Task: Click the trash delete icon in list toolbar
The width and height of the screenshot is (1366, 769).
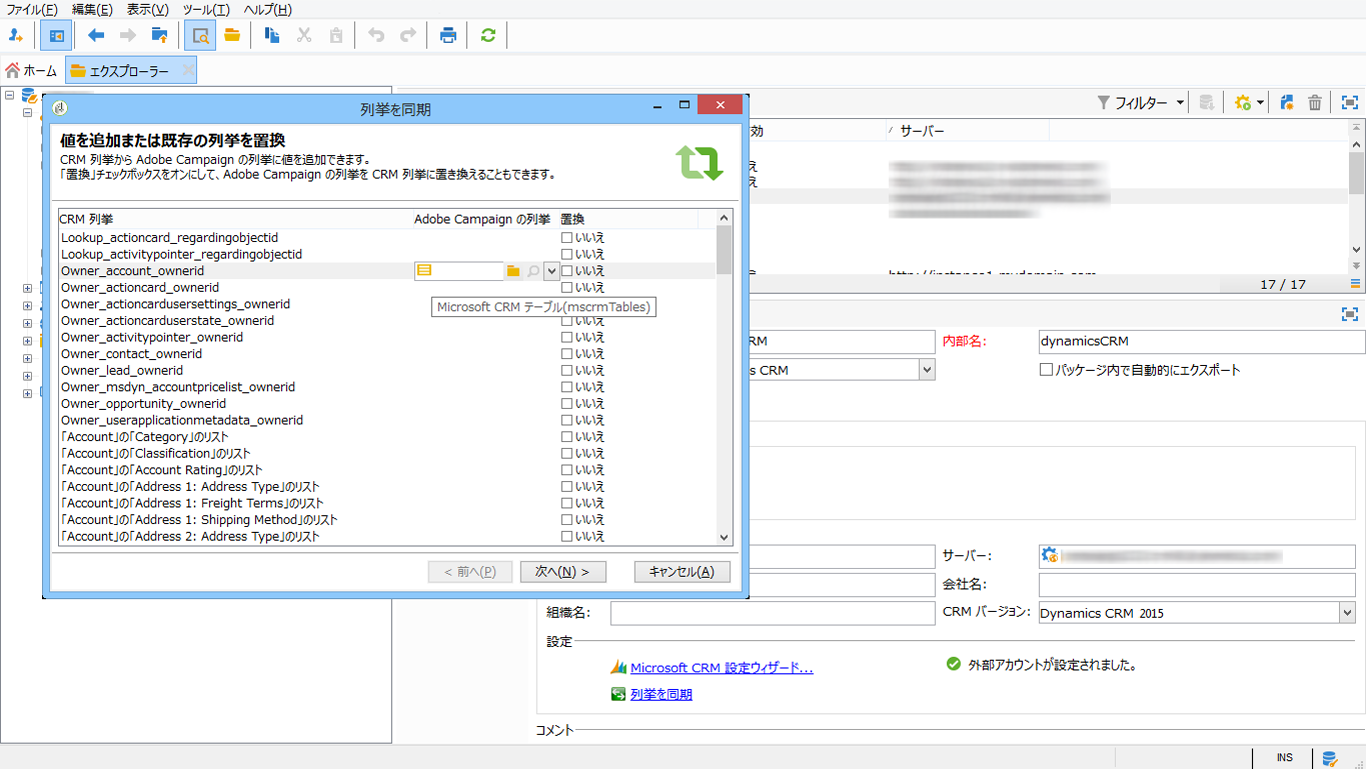Action: (x=1315, y=102)
